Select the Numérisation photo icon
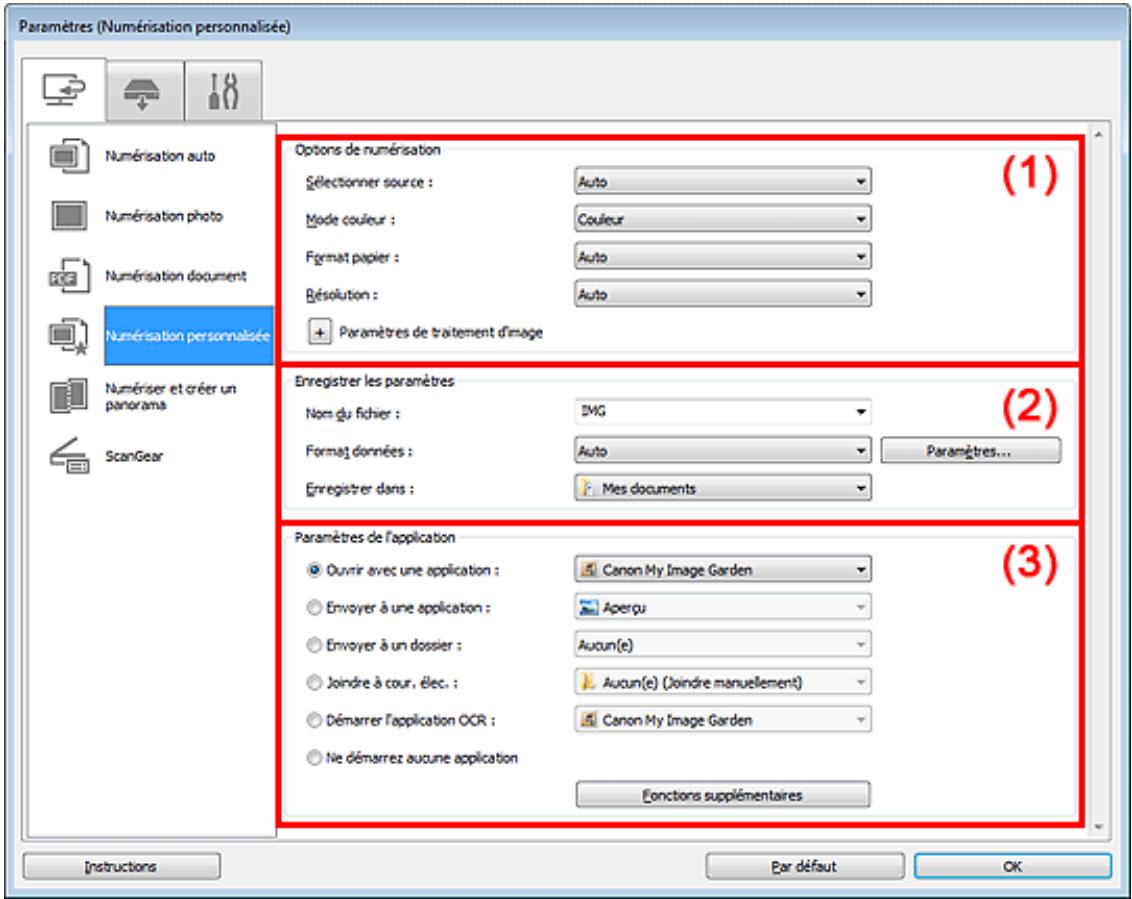The height and width of the screenshot is (899, 1132). 66,214
